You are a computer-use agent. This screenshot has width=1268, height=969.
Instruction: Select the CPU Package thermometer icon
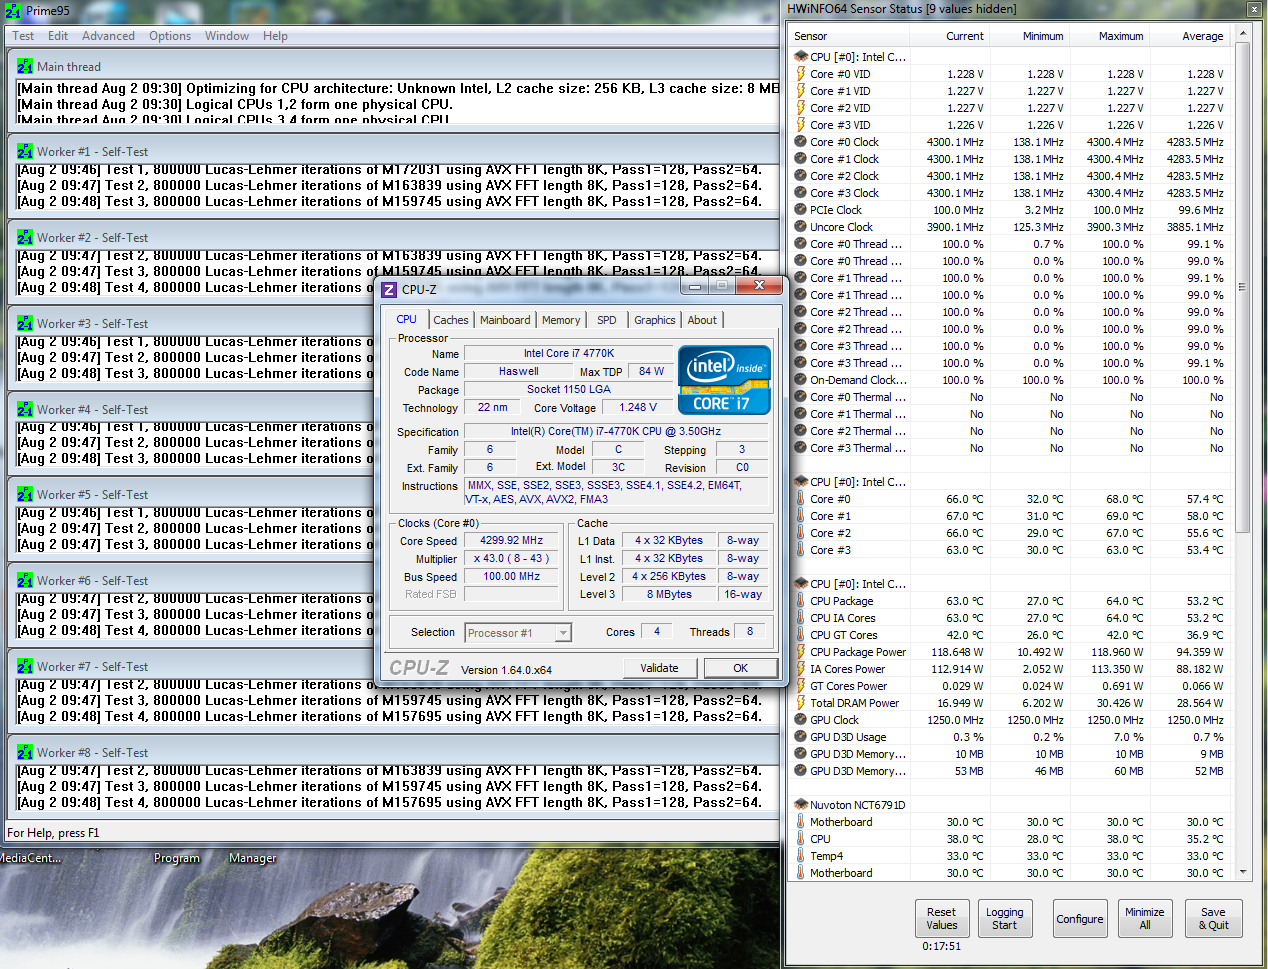[801, 601]
